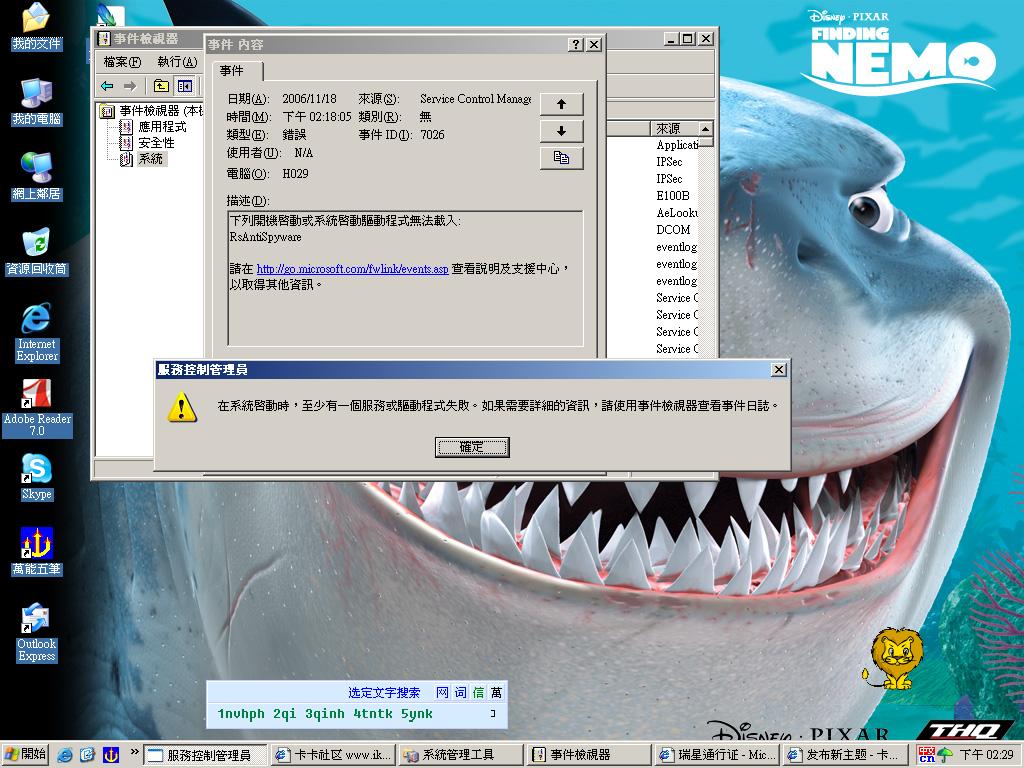Expand quick launch overflow chevron
Screen dimensions: 1024x768
[x=135, y=752]
